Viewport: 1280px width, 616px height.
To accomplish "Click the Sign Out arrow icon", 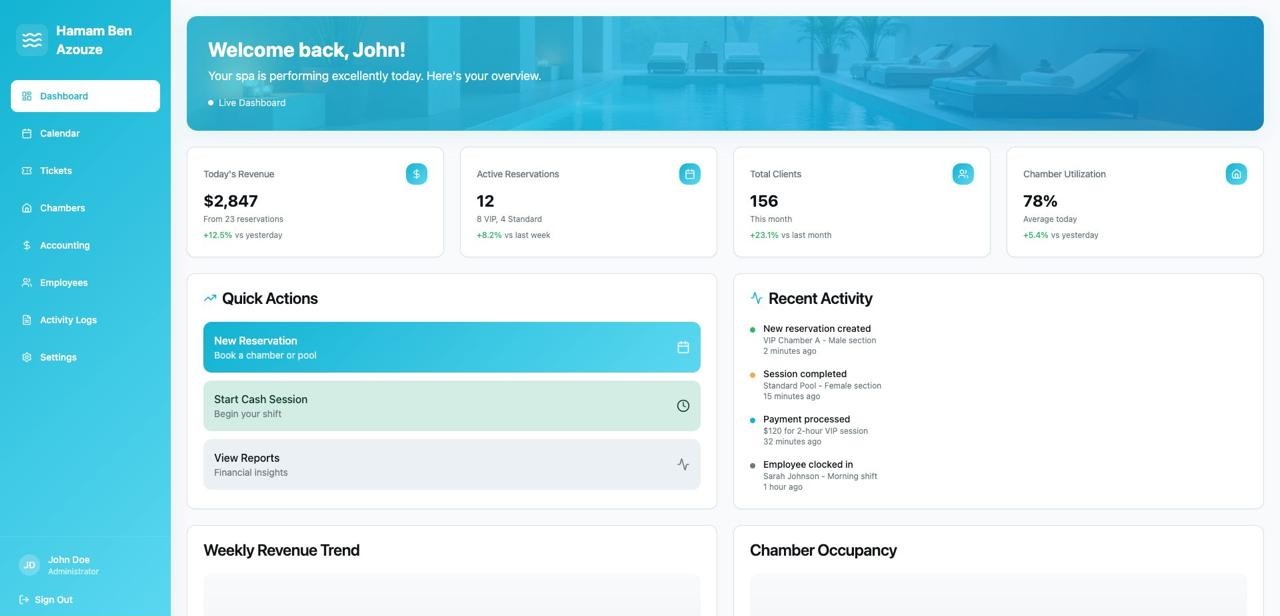I will tap(24, 600).
